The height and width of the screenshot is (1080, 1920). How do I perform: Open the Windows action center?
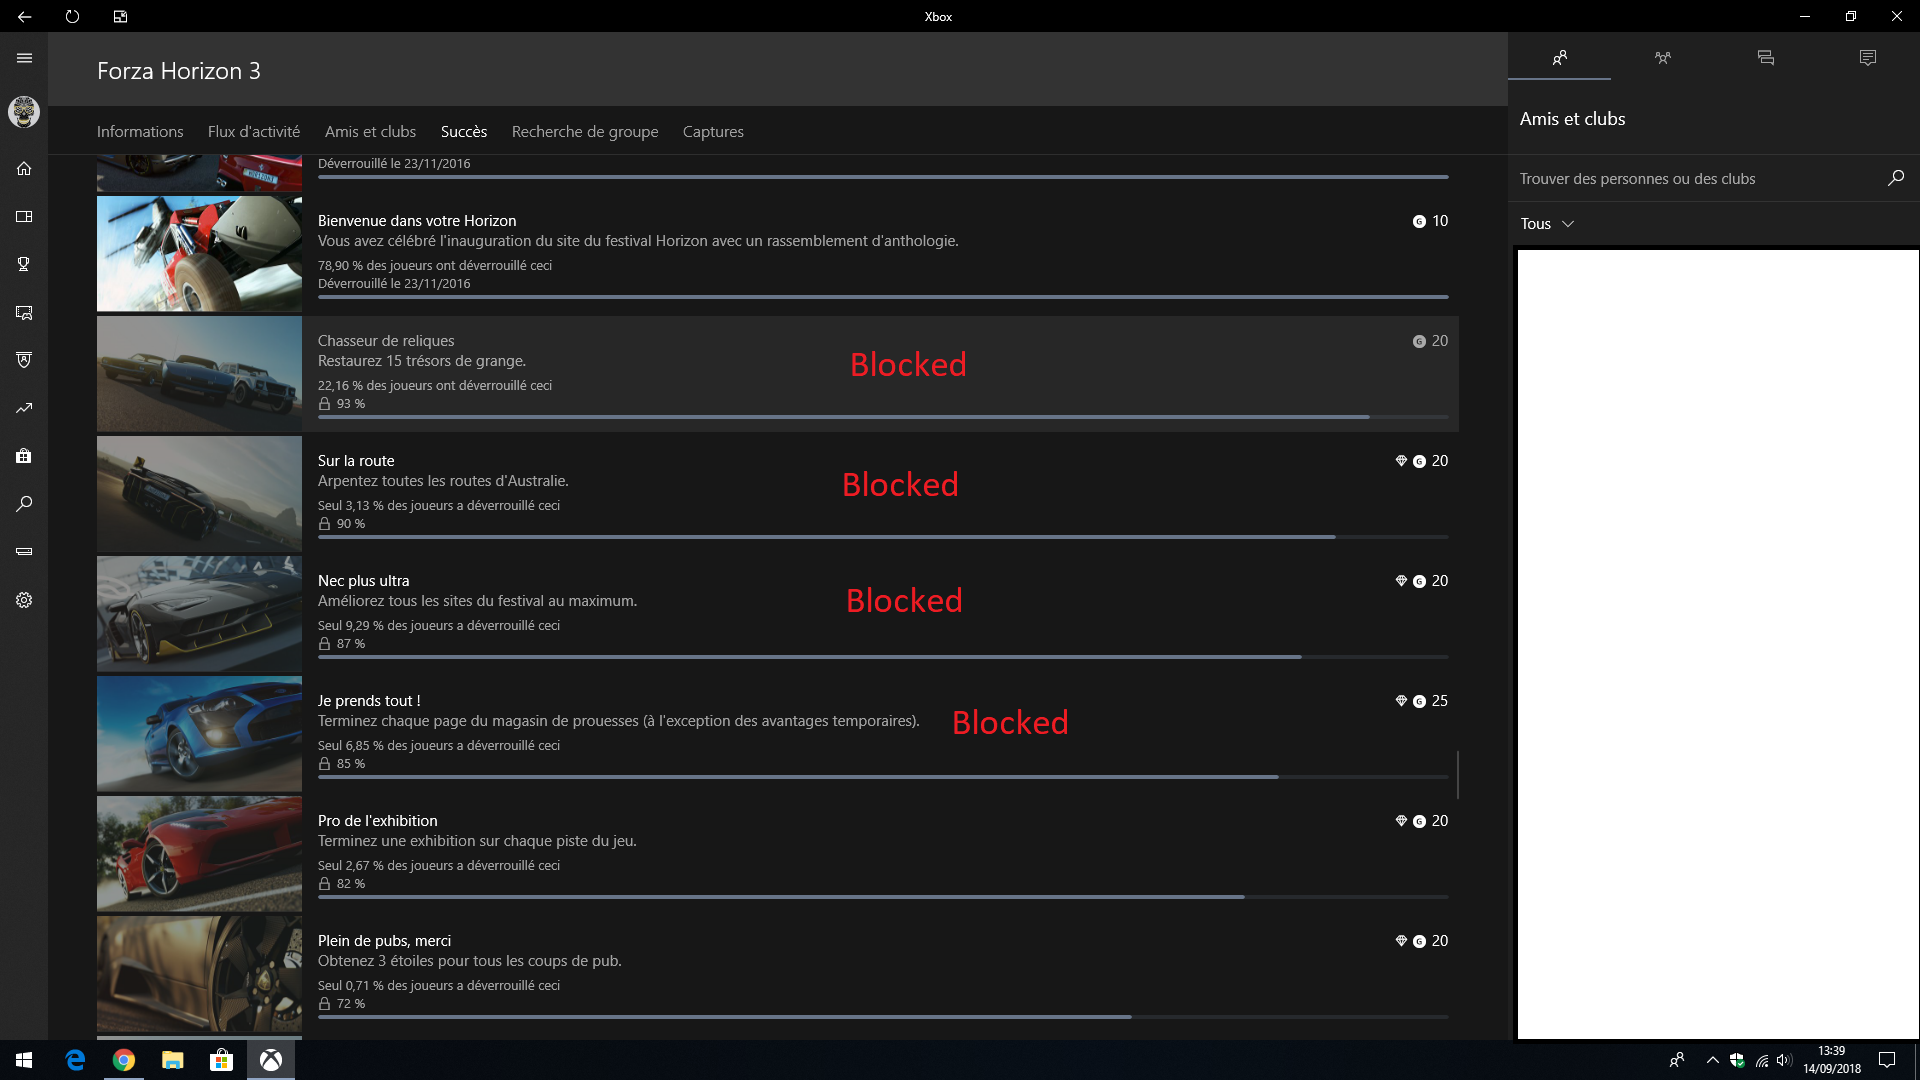click(x=1887, y=1060)
